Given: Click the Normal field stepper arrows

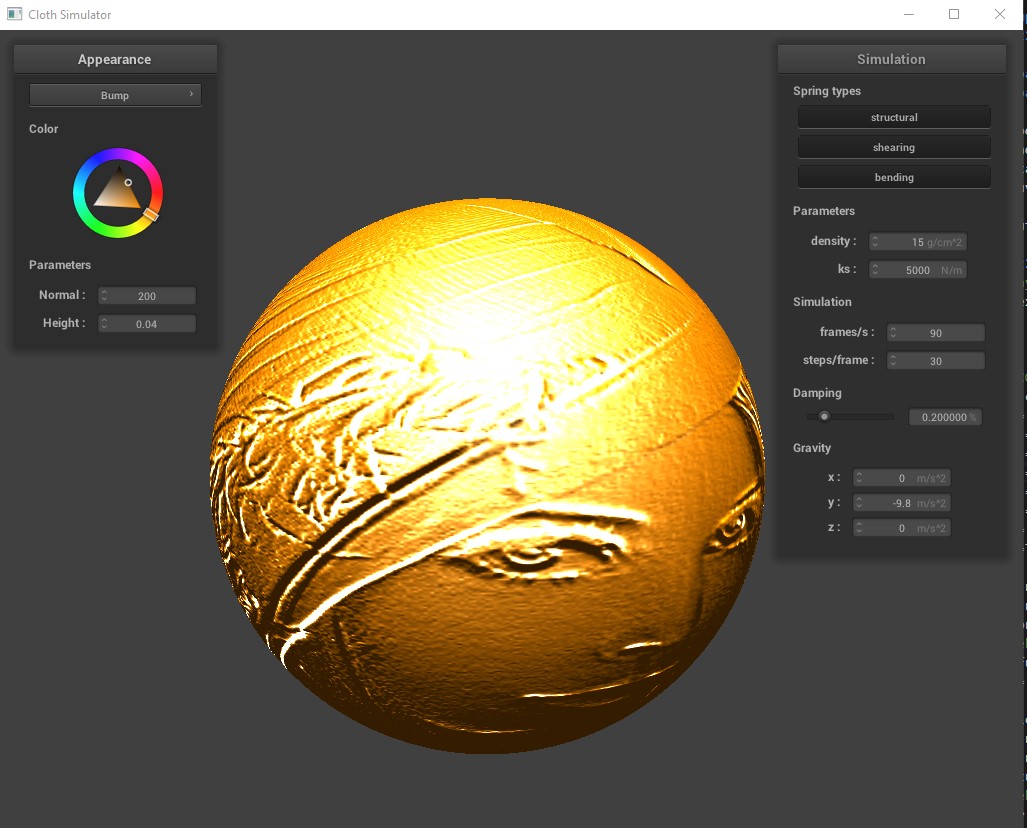Looking at the screenshot, I should pyautogui.click(x=104, y=296).
